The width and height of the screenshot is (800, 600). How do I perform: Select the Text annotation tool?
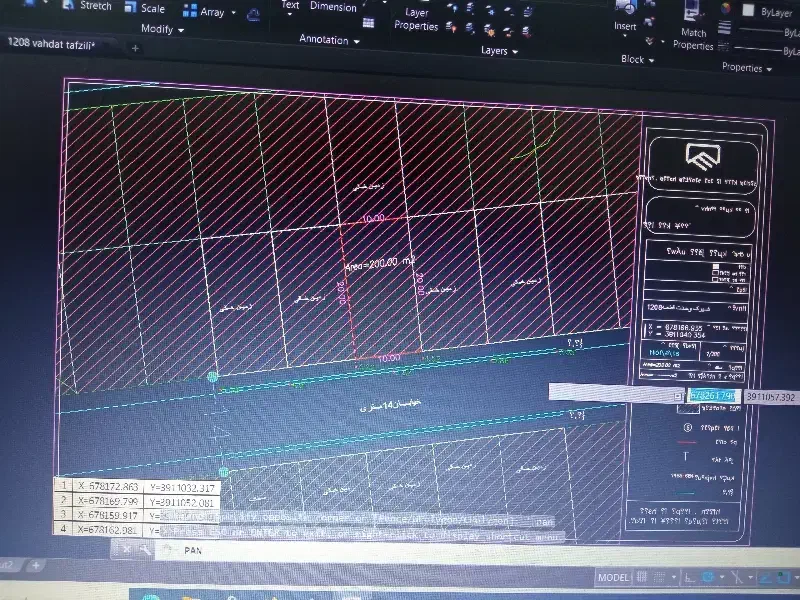coord(290,5)
